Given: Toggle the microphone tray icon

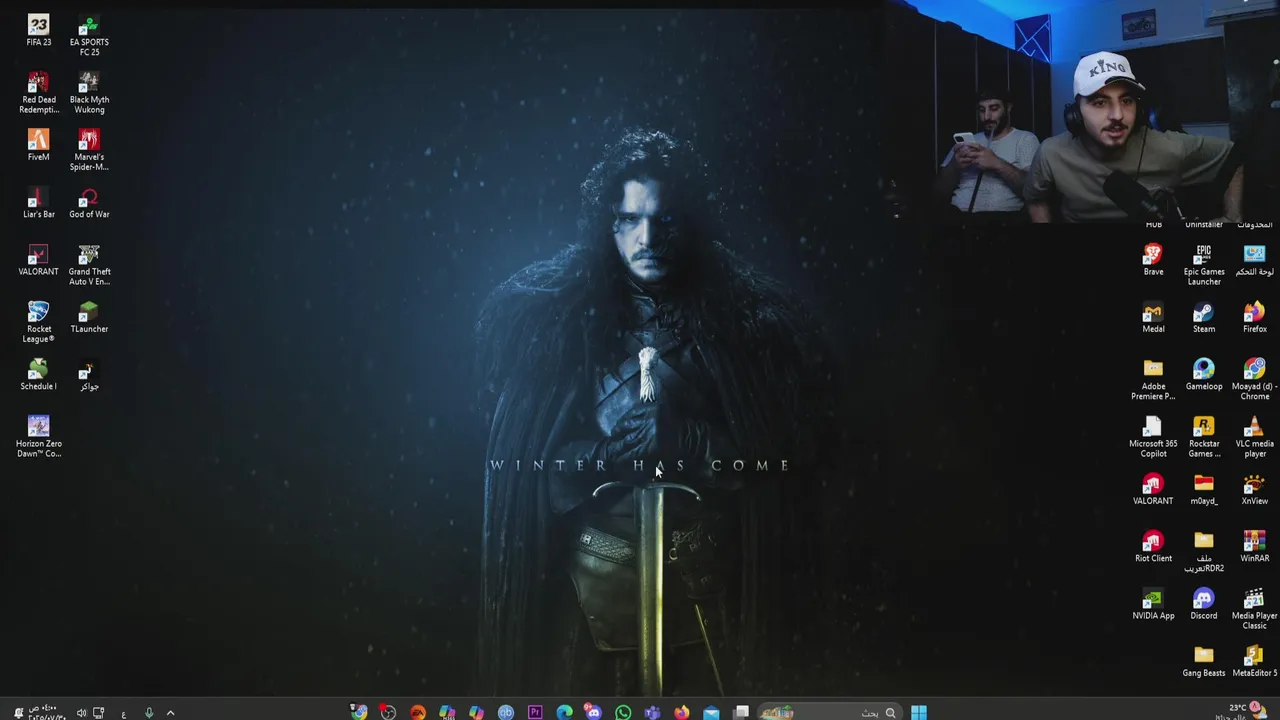Looking at the screenshot, I should point(149,713).
